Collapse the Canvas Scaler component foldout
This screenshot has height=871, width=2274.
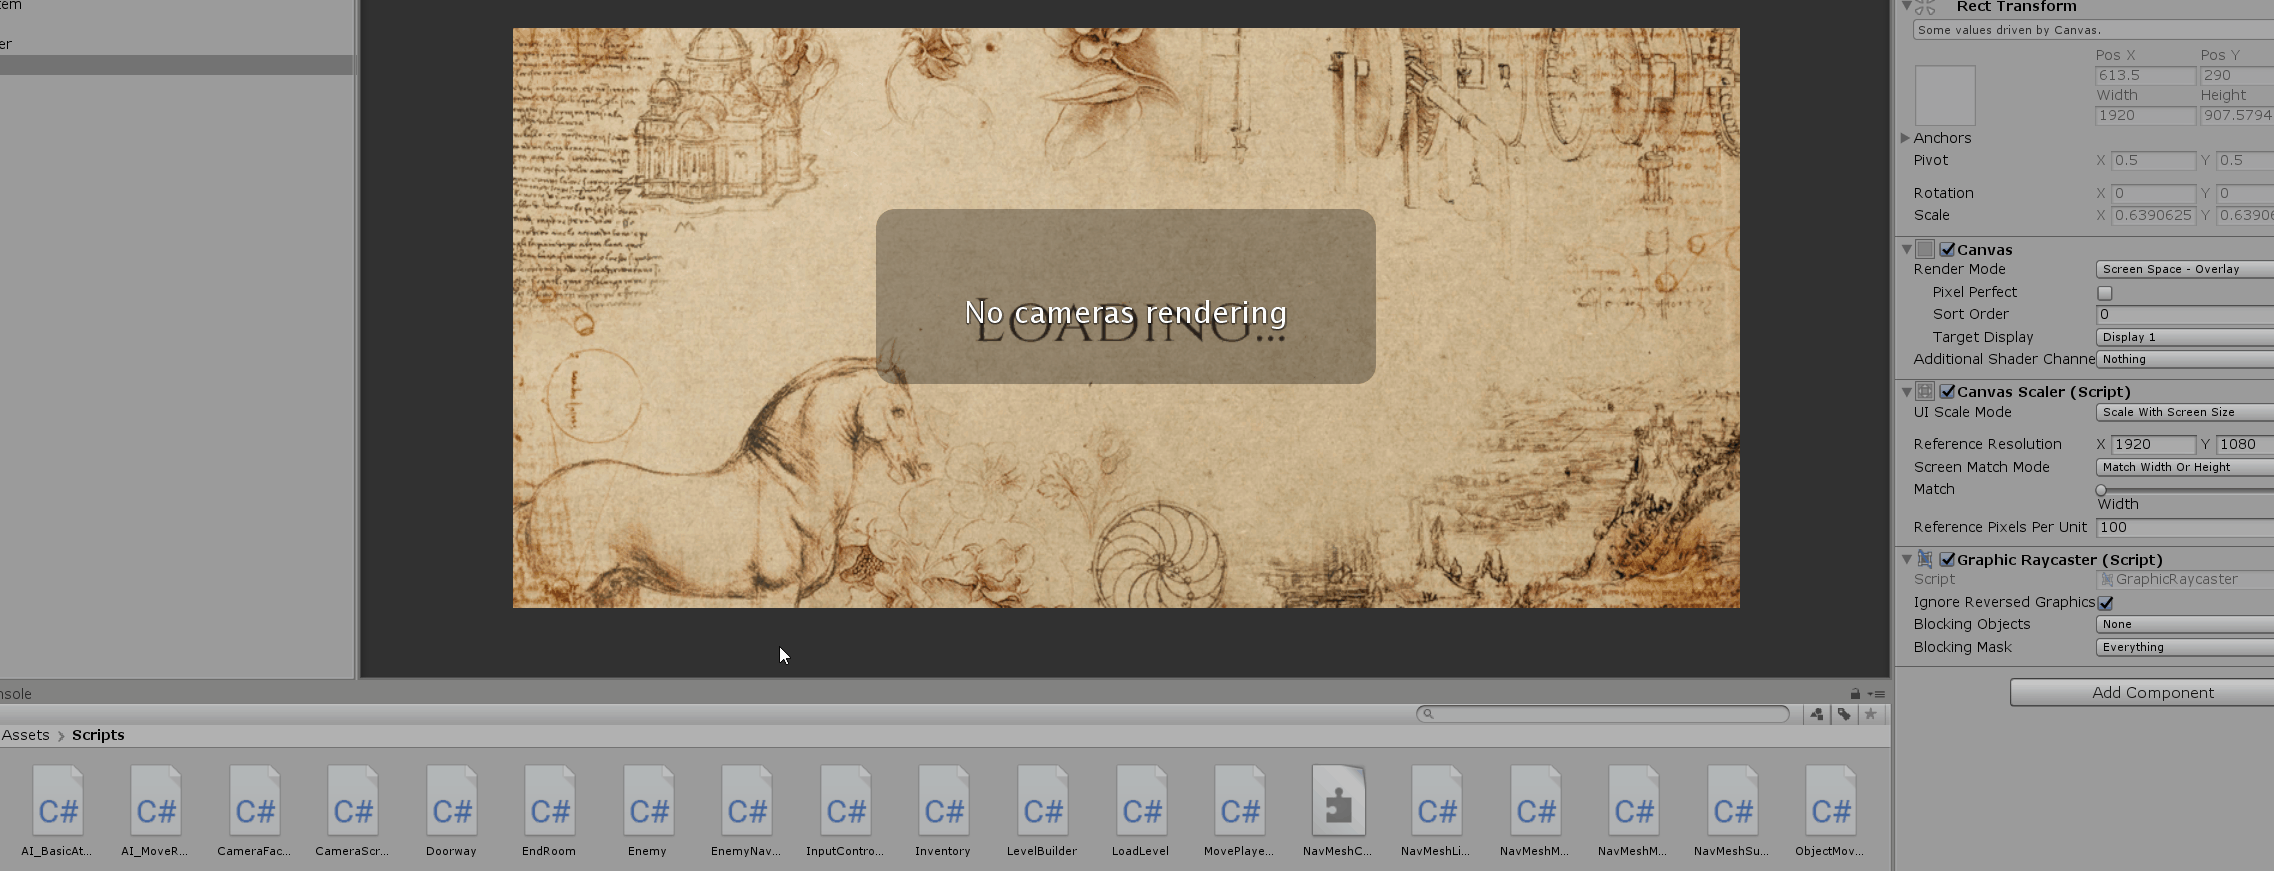(1906, 391)
